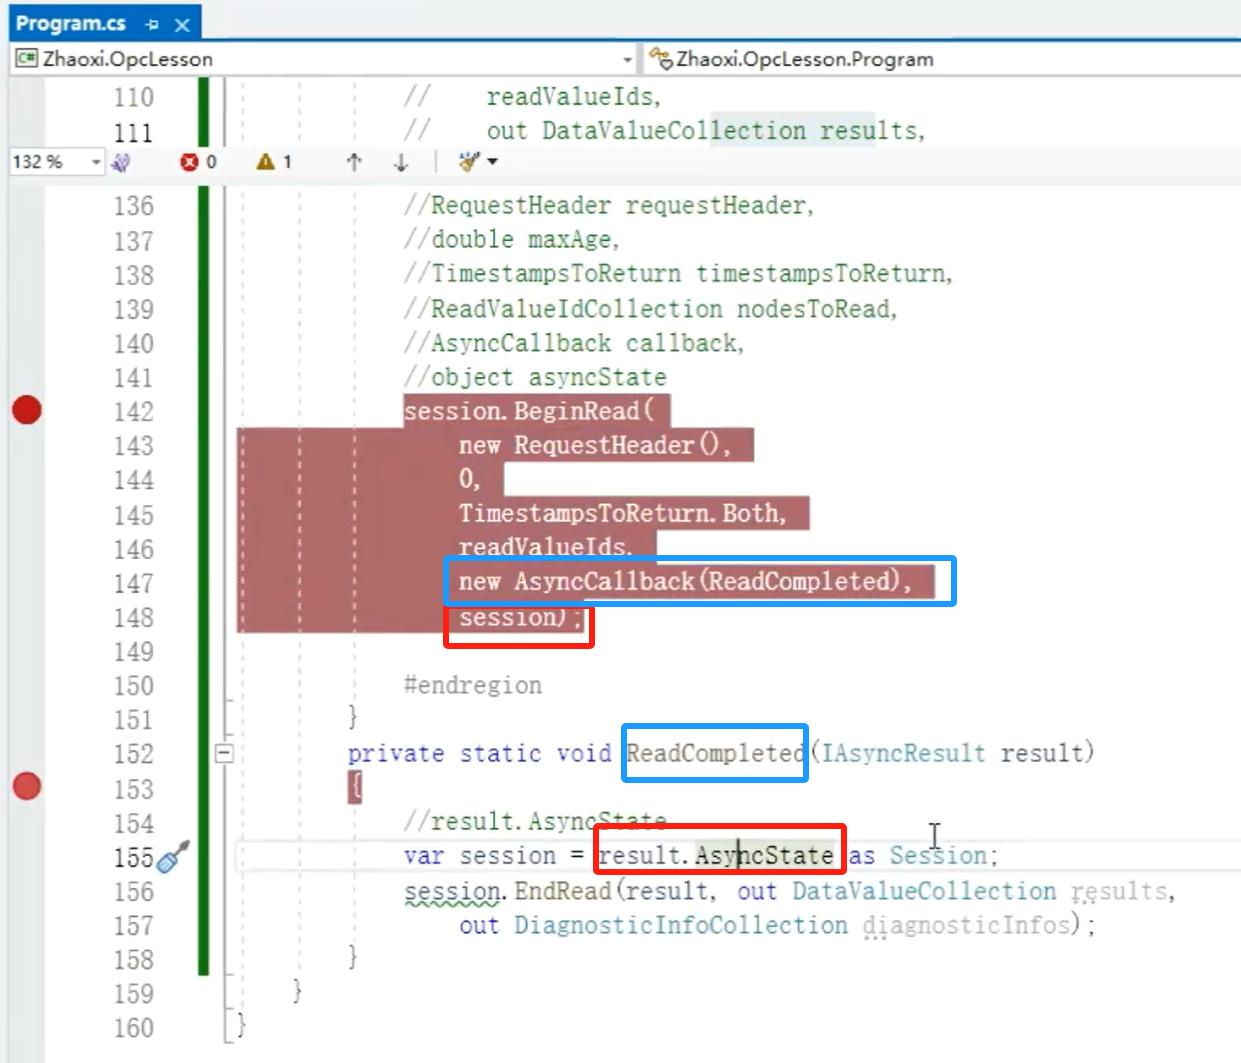Viewport: 1241px width, 1063px height.
Task: Close the Program.cs tab
Action: [182, 24]
